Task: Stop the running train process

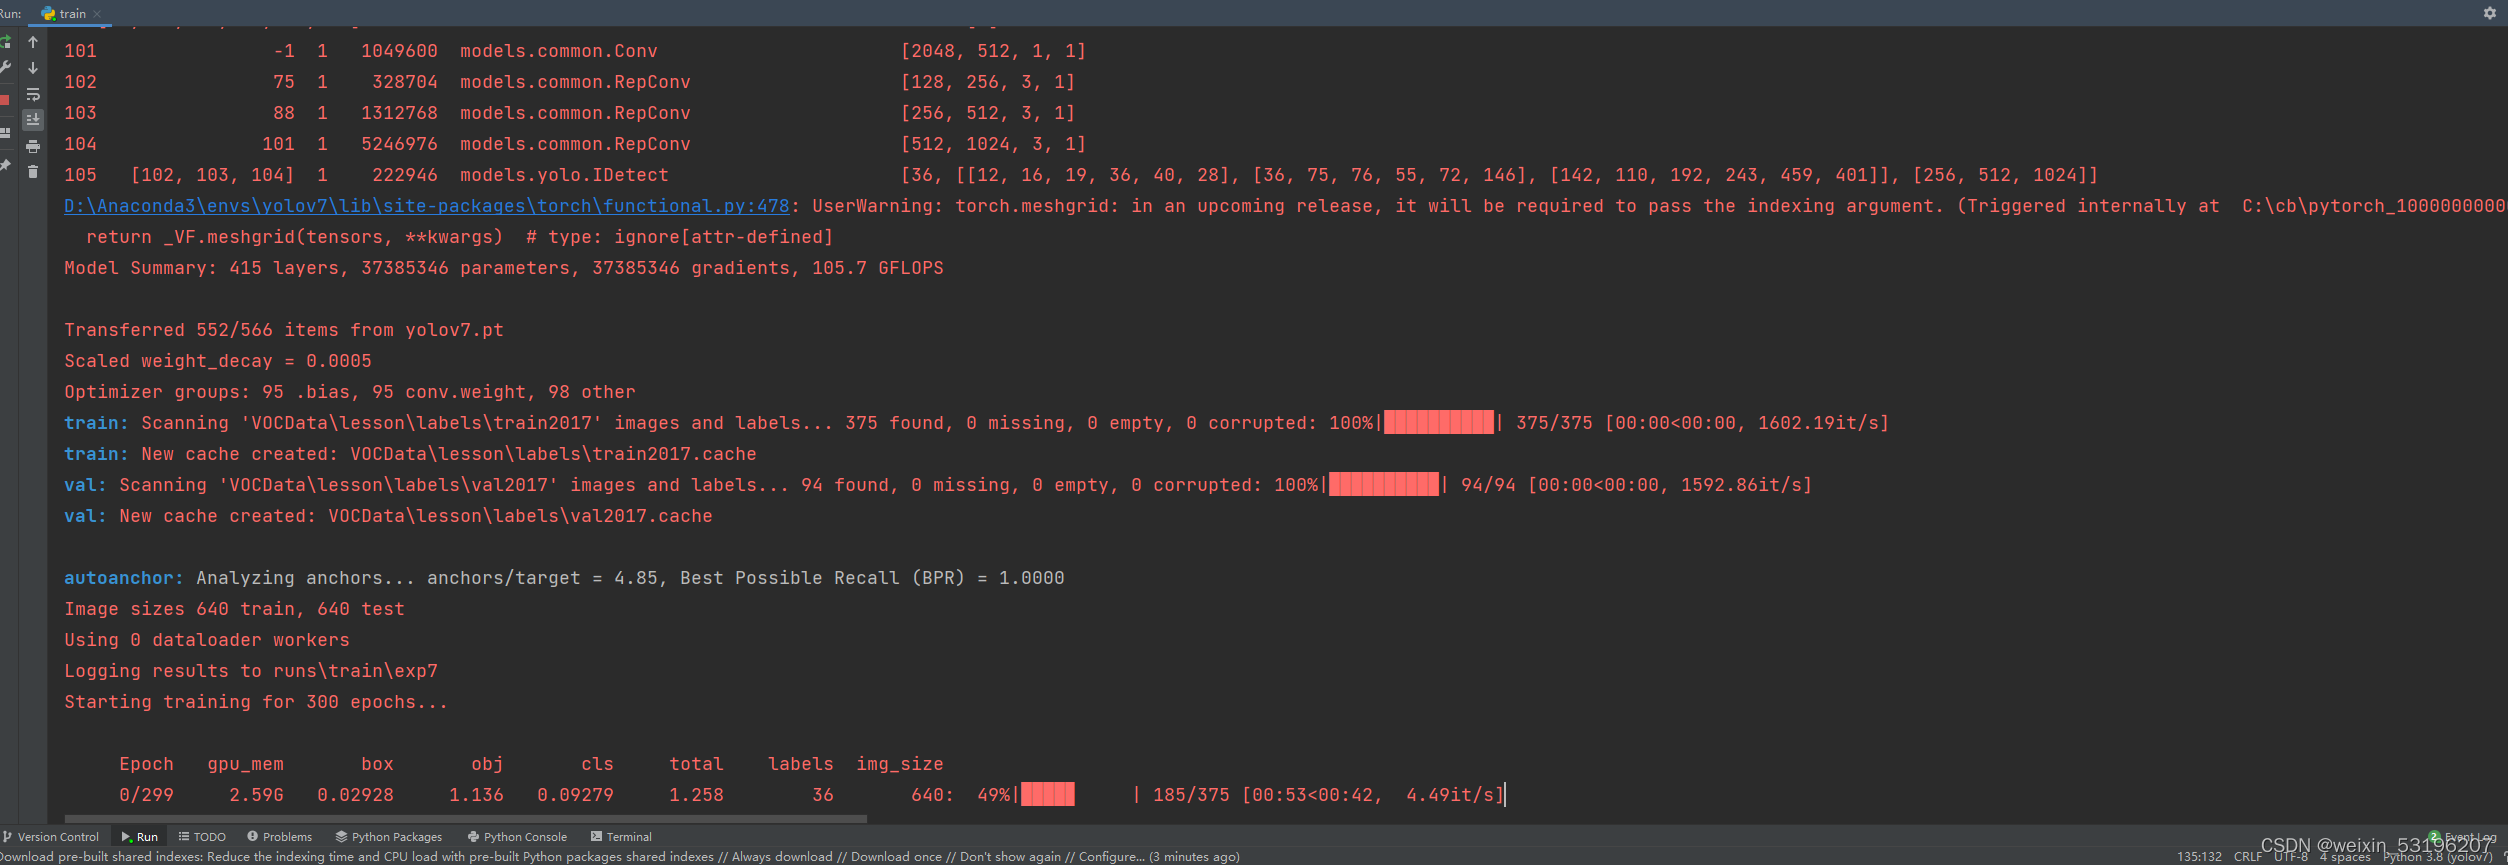Action: [x=5, y=99]
